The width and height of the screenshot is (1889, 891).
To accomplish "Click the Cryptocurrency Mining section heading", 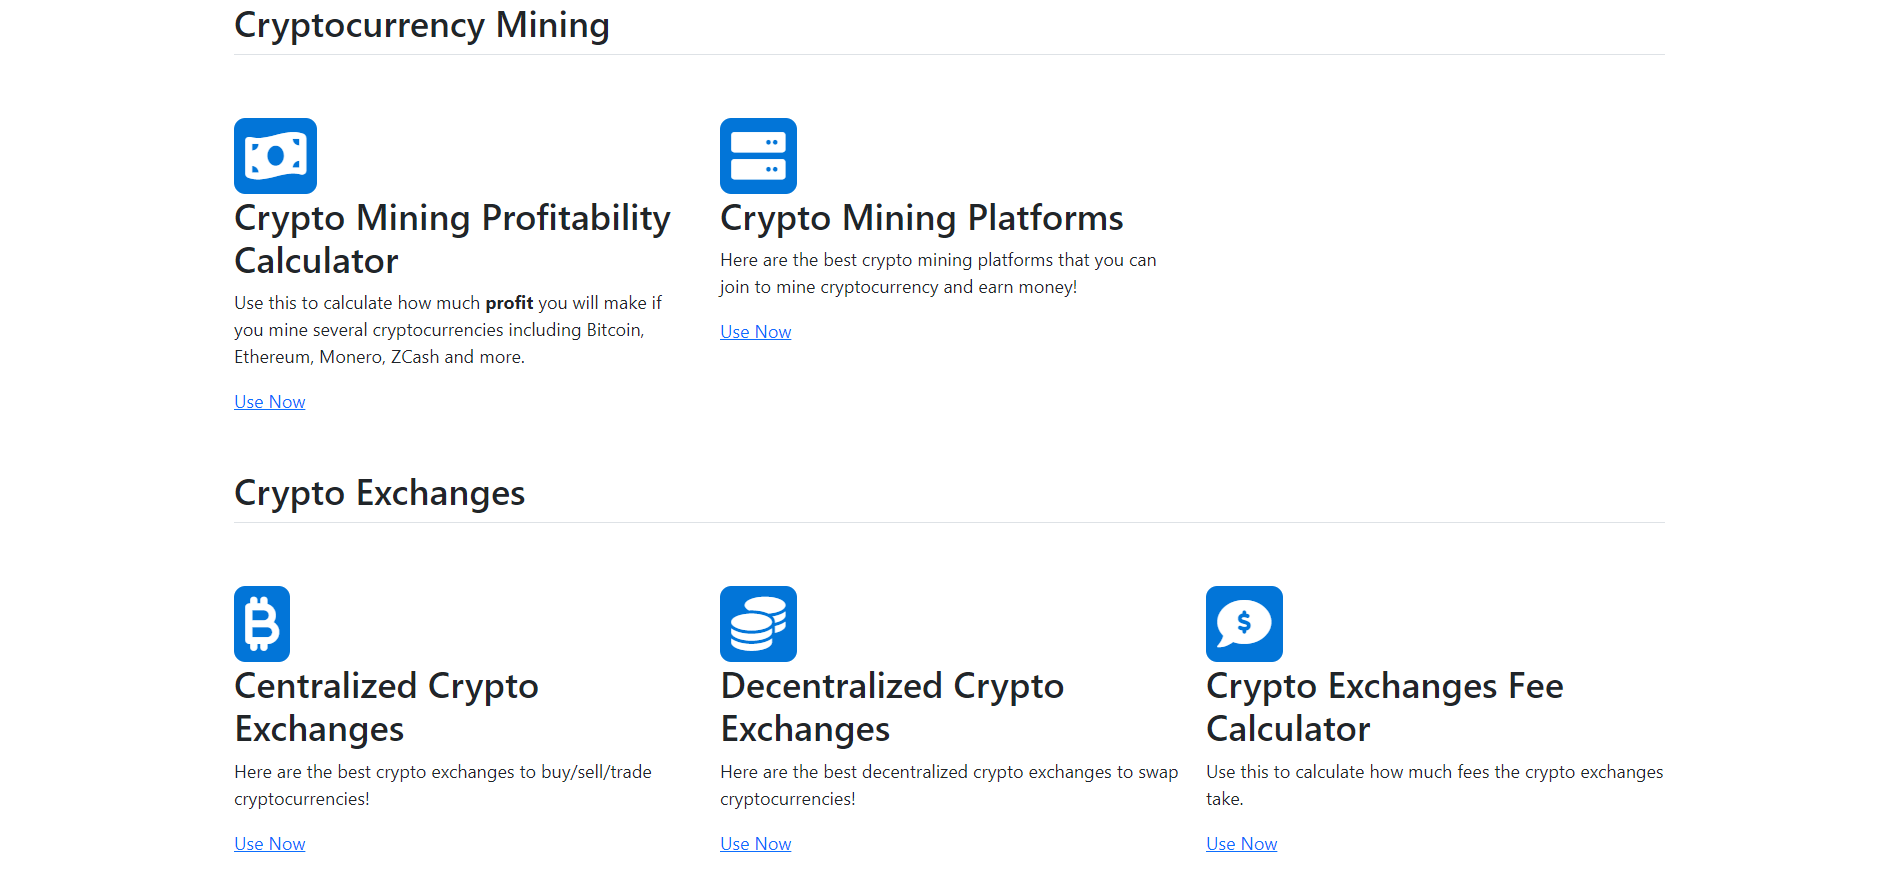I will point(421,25).
